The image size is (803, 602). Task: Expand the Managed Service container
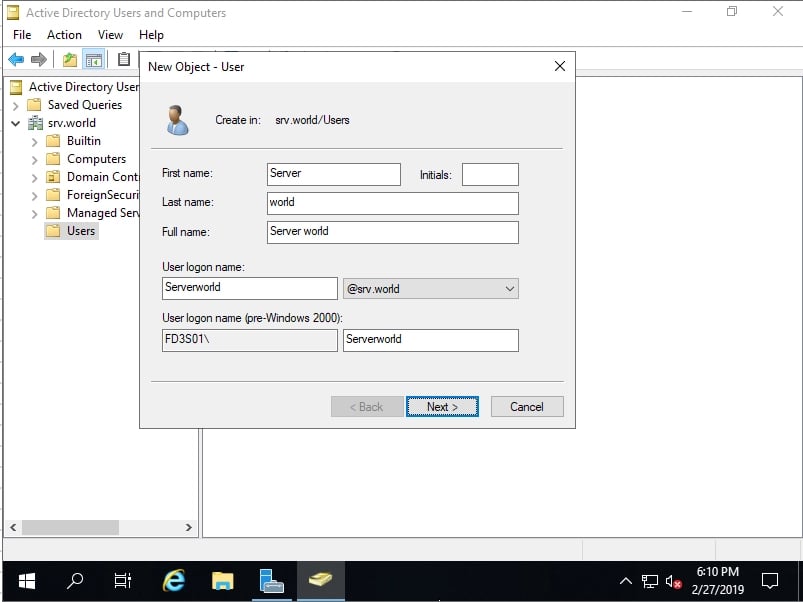tap(35, 214)
